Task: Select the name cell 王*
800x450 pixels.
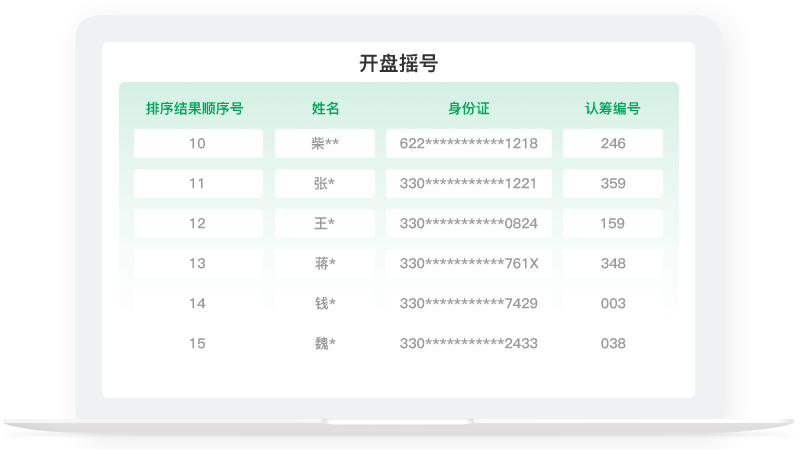Action: pyautogui.click(x=325, y=223)
